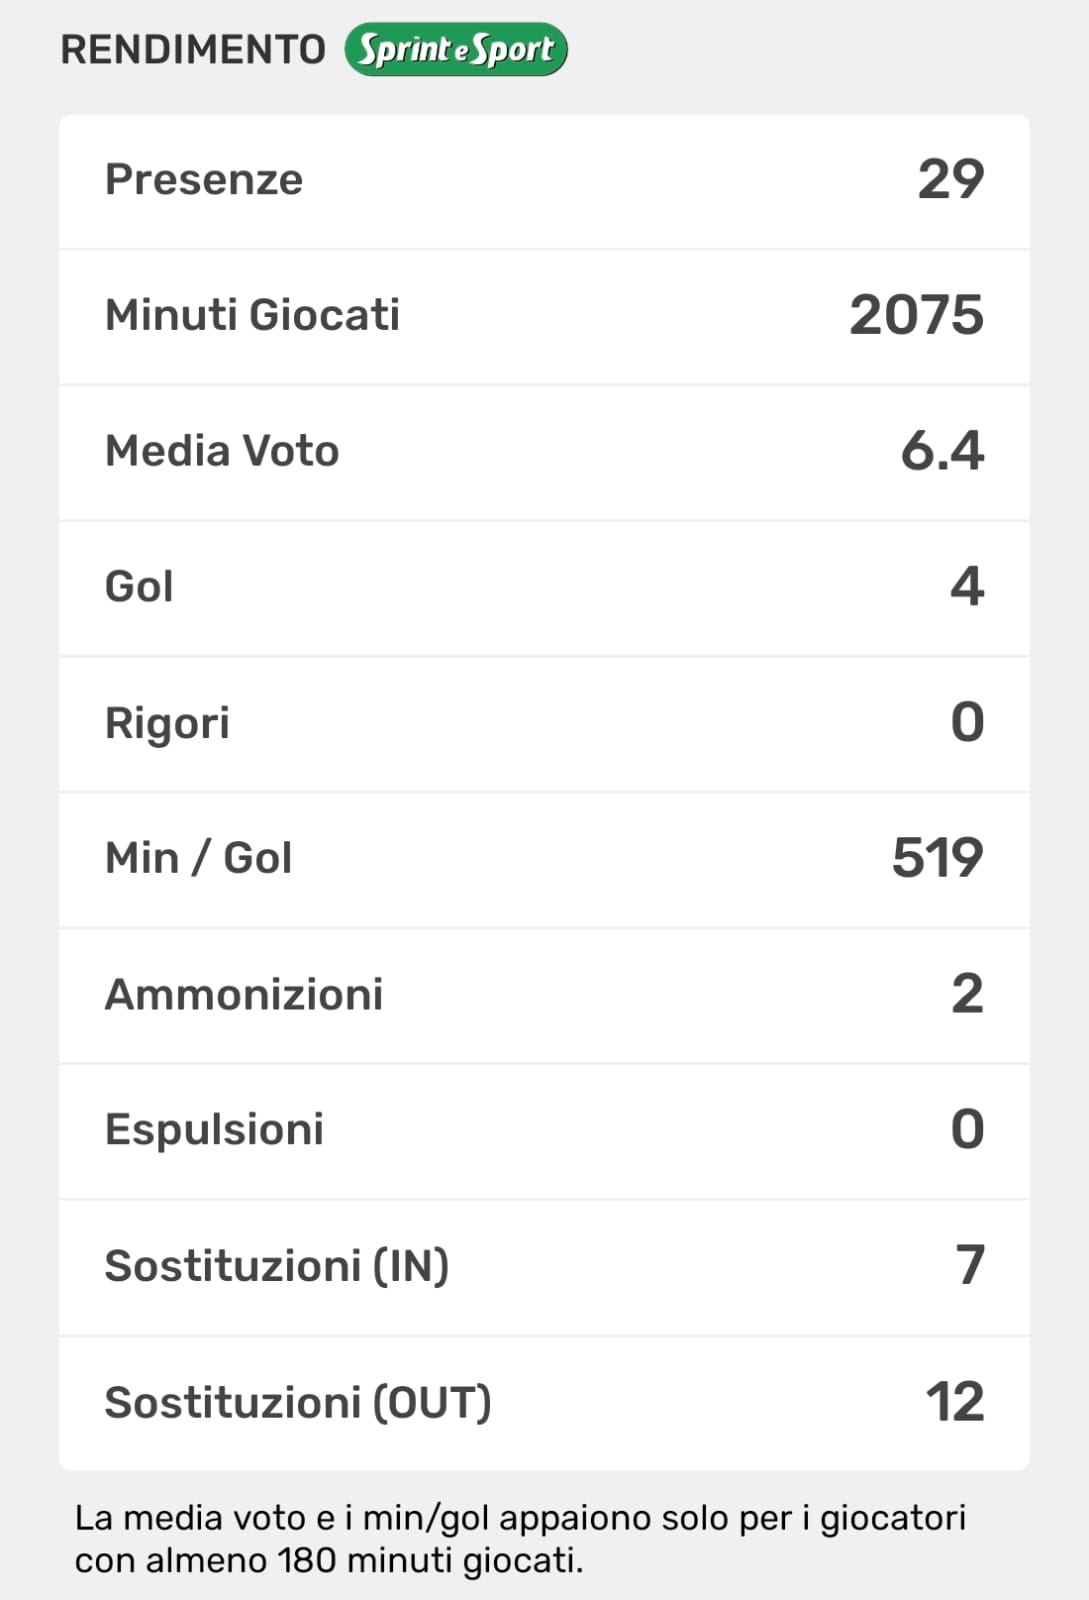
Task: Tap the 519 minutes-per-goal value
Action: 937,858
